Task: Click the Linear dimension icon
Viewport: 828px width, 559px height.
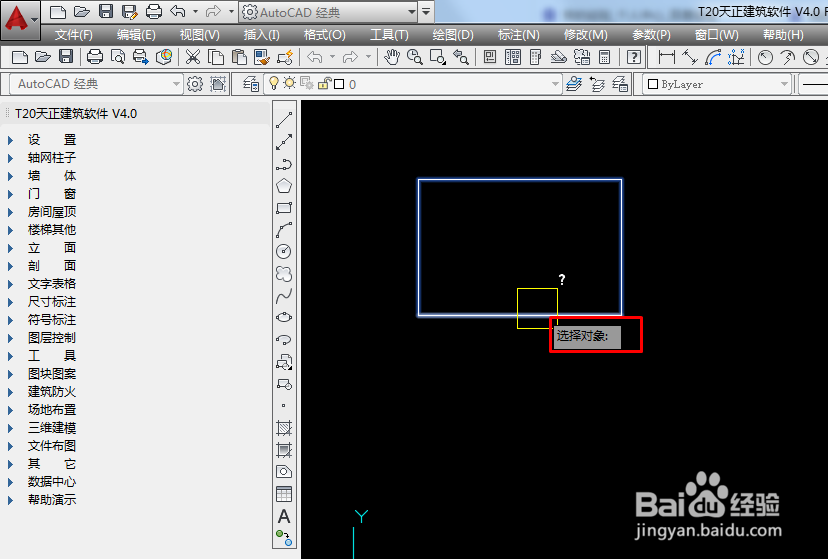Action: (666, 56)
